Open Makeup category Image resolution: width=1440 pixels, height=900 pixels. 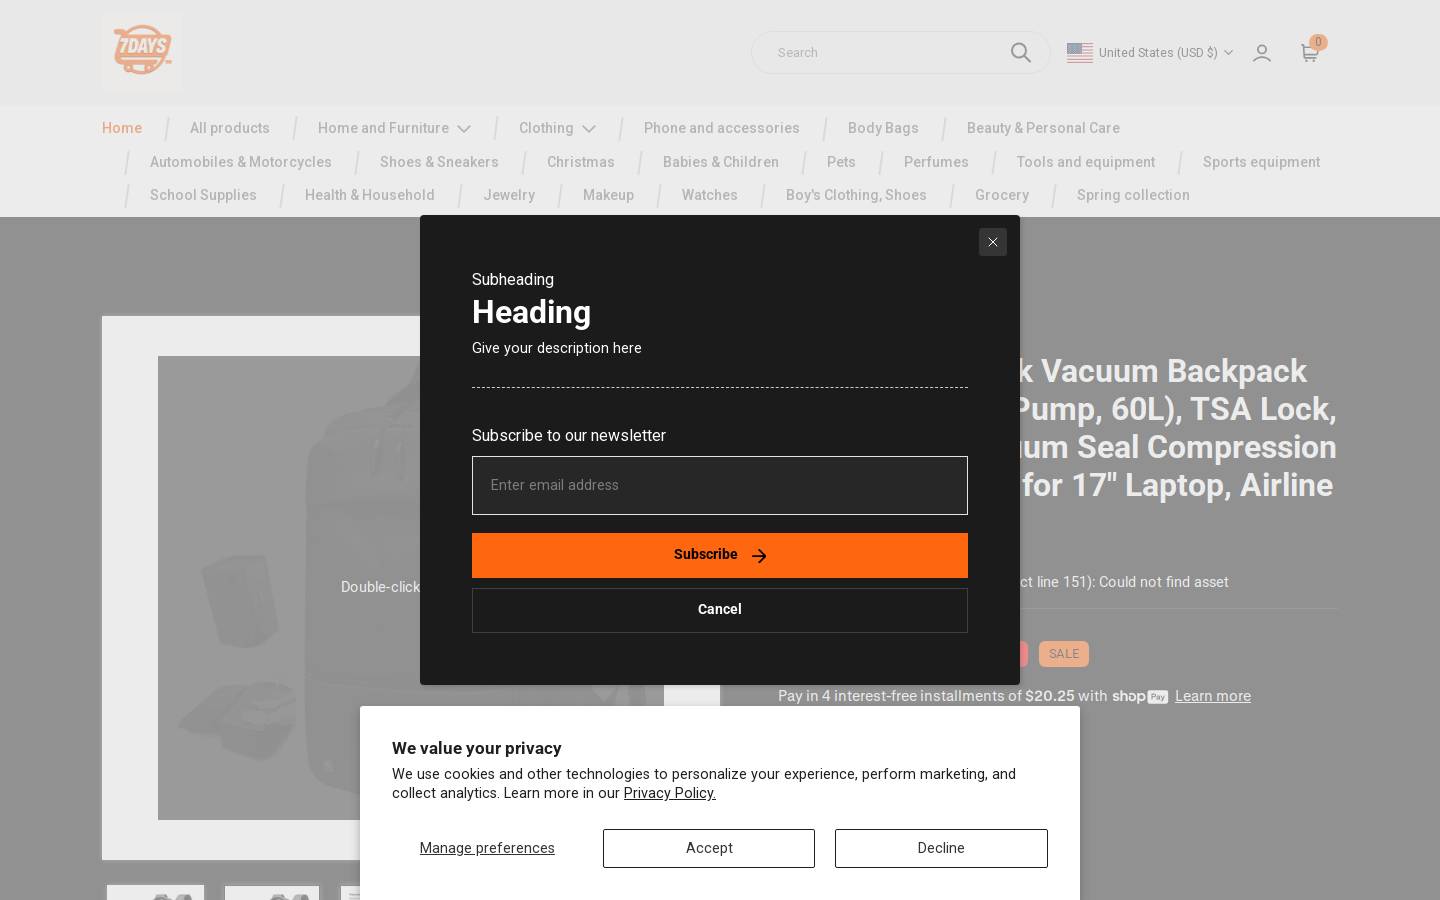608,195
